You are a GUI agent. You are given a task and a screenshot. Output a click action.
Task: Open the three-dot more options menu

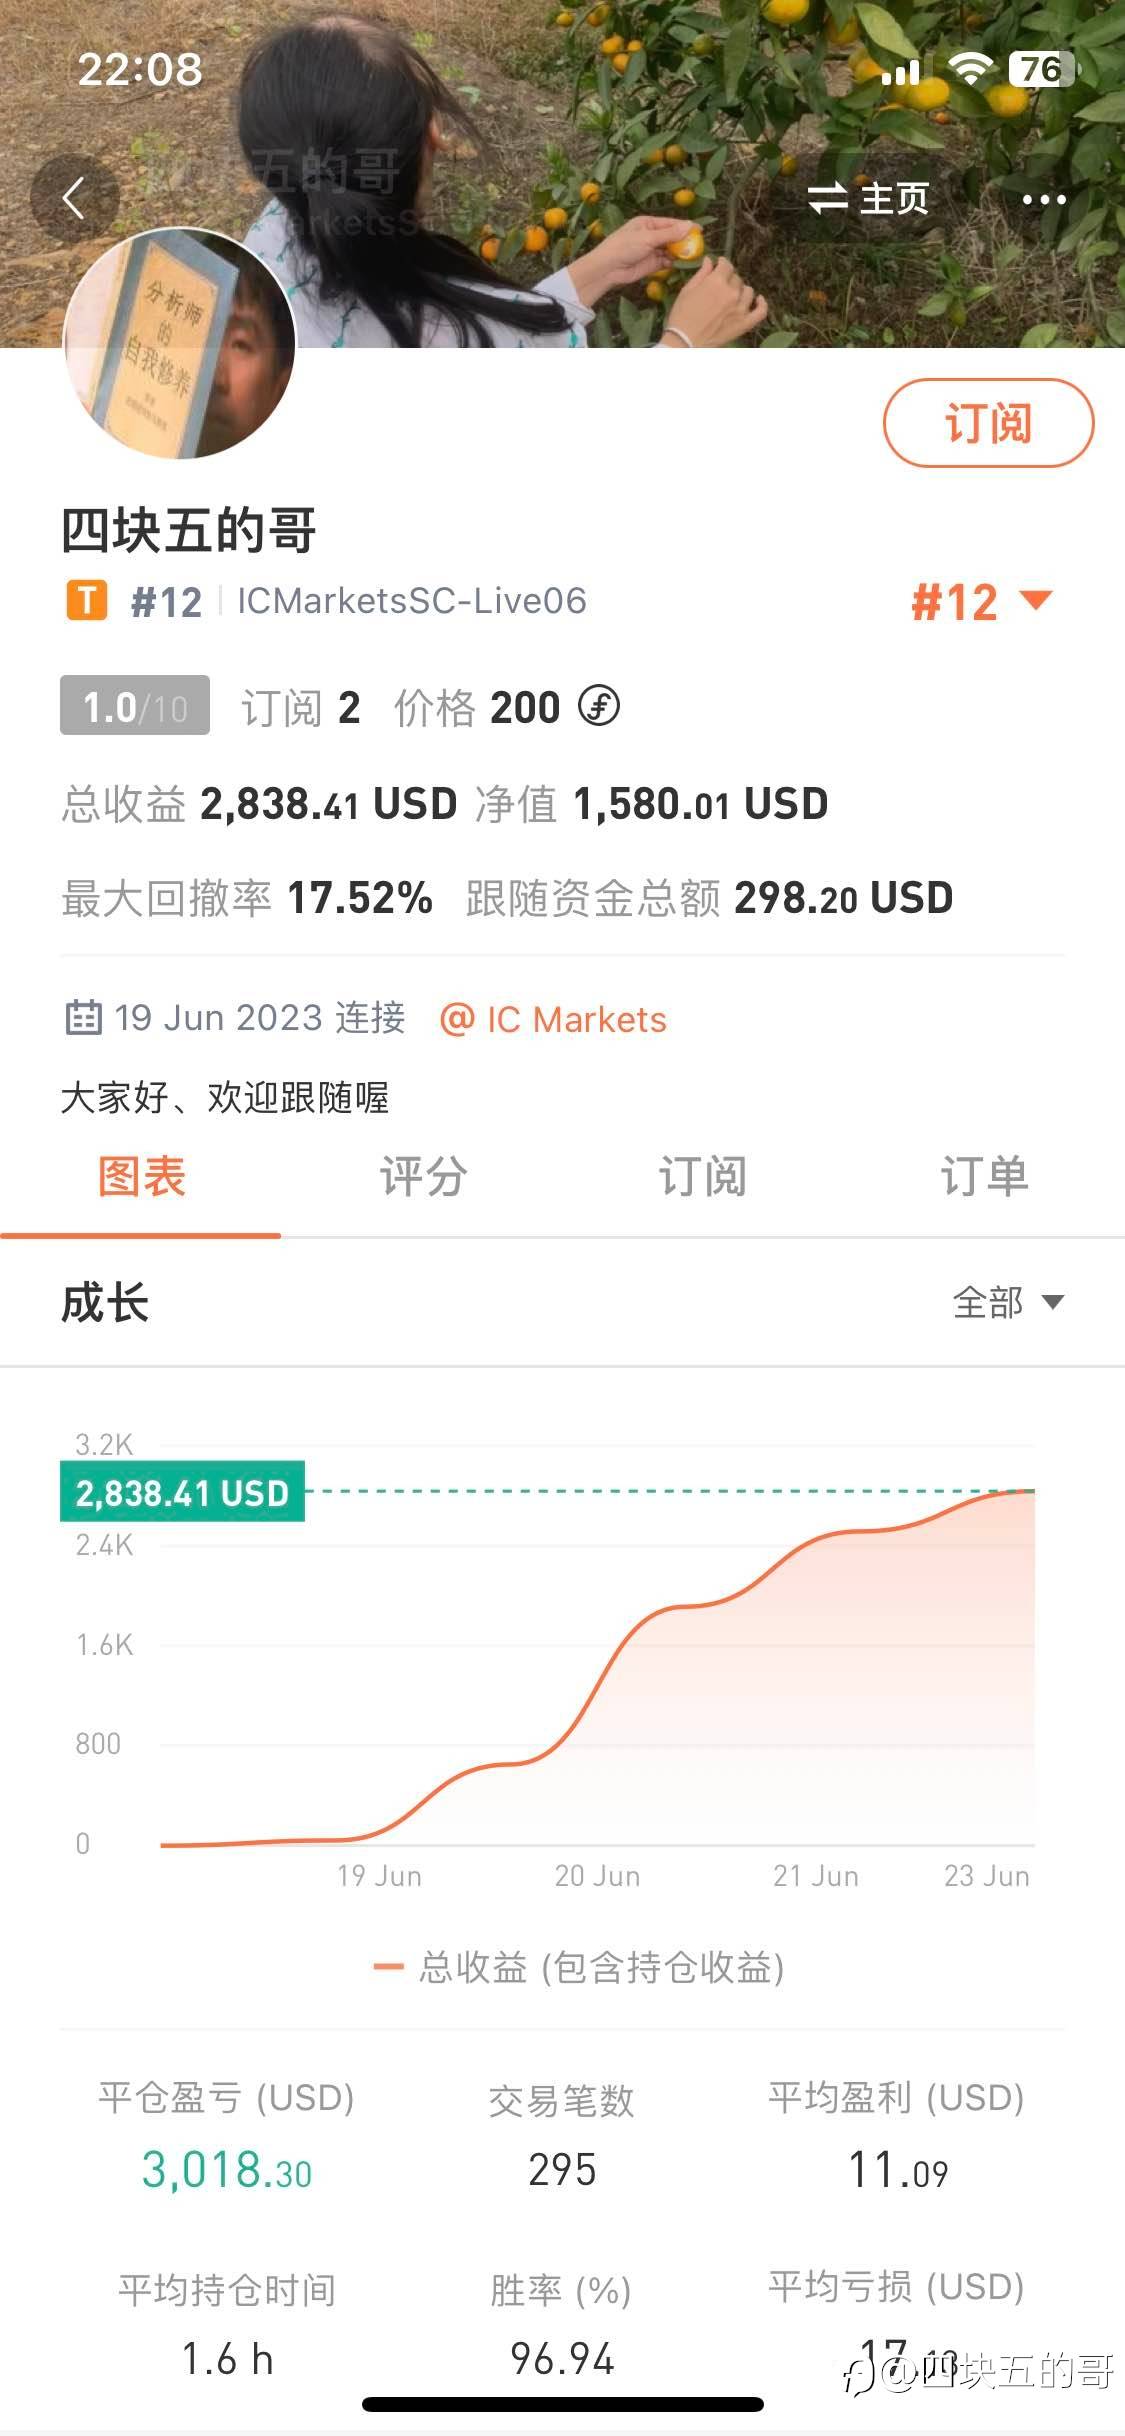pos(1044,200)
